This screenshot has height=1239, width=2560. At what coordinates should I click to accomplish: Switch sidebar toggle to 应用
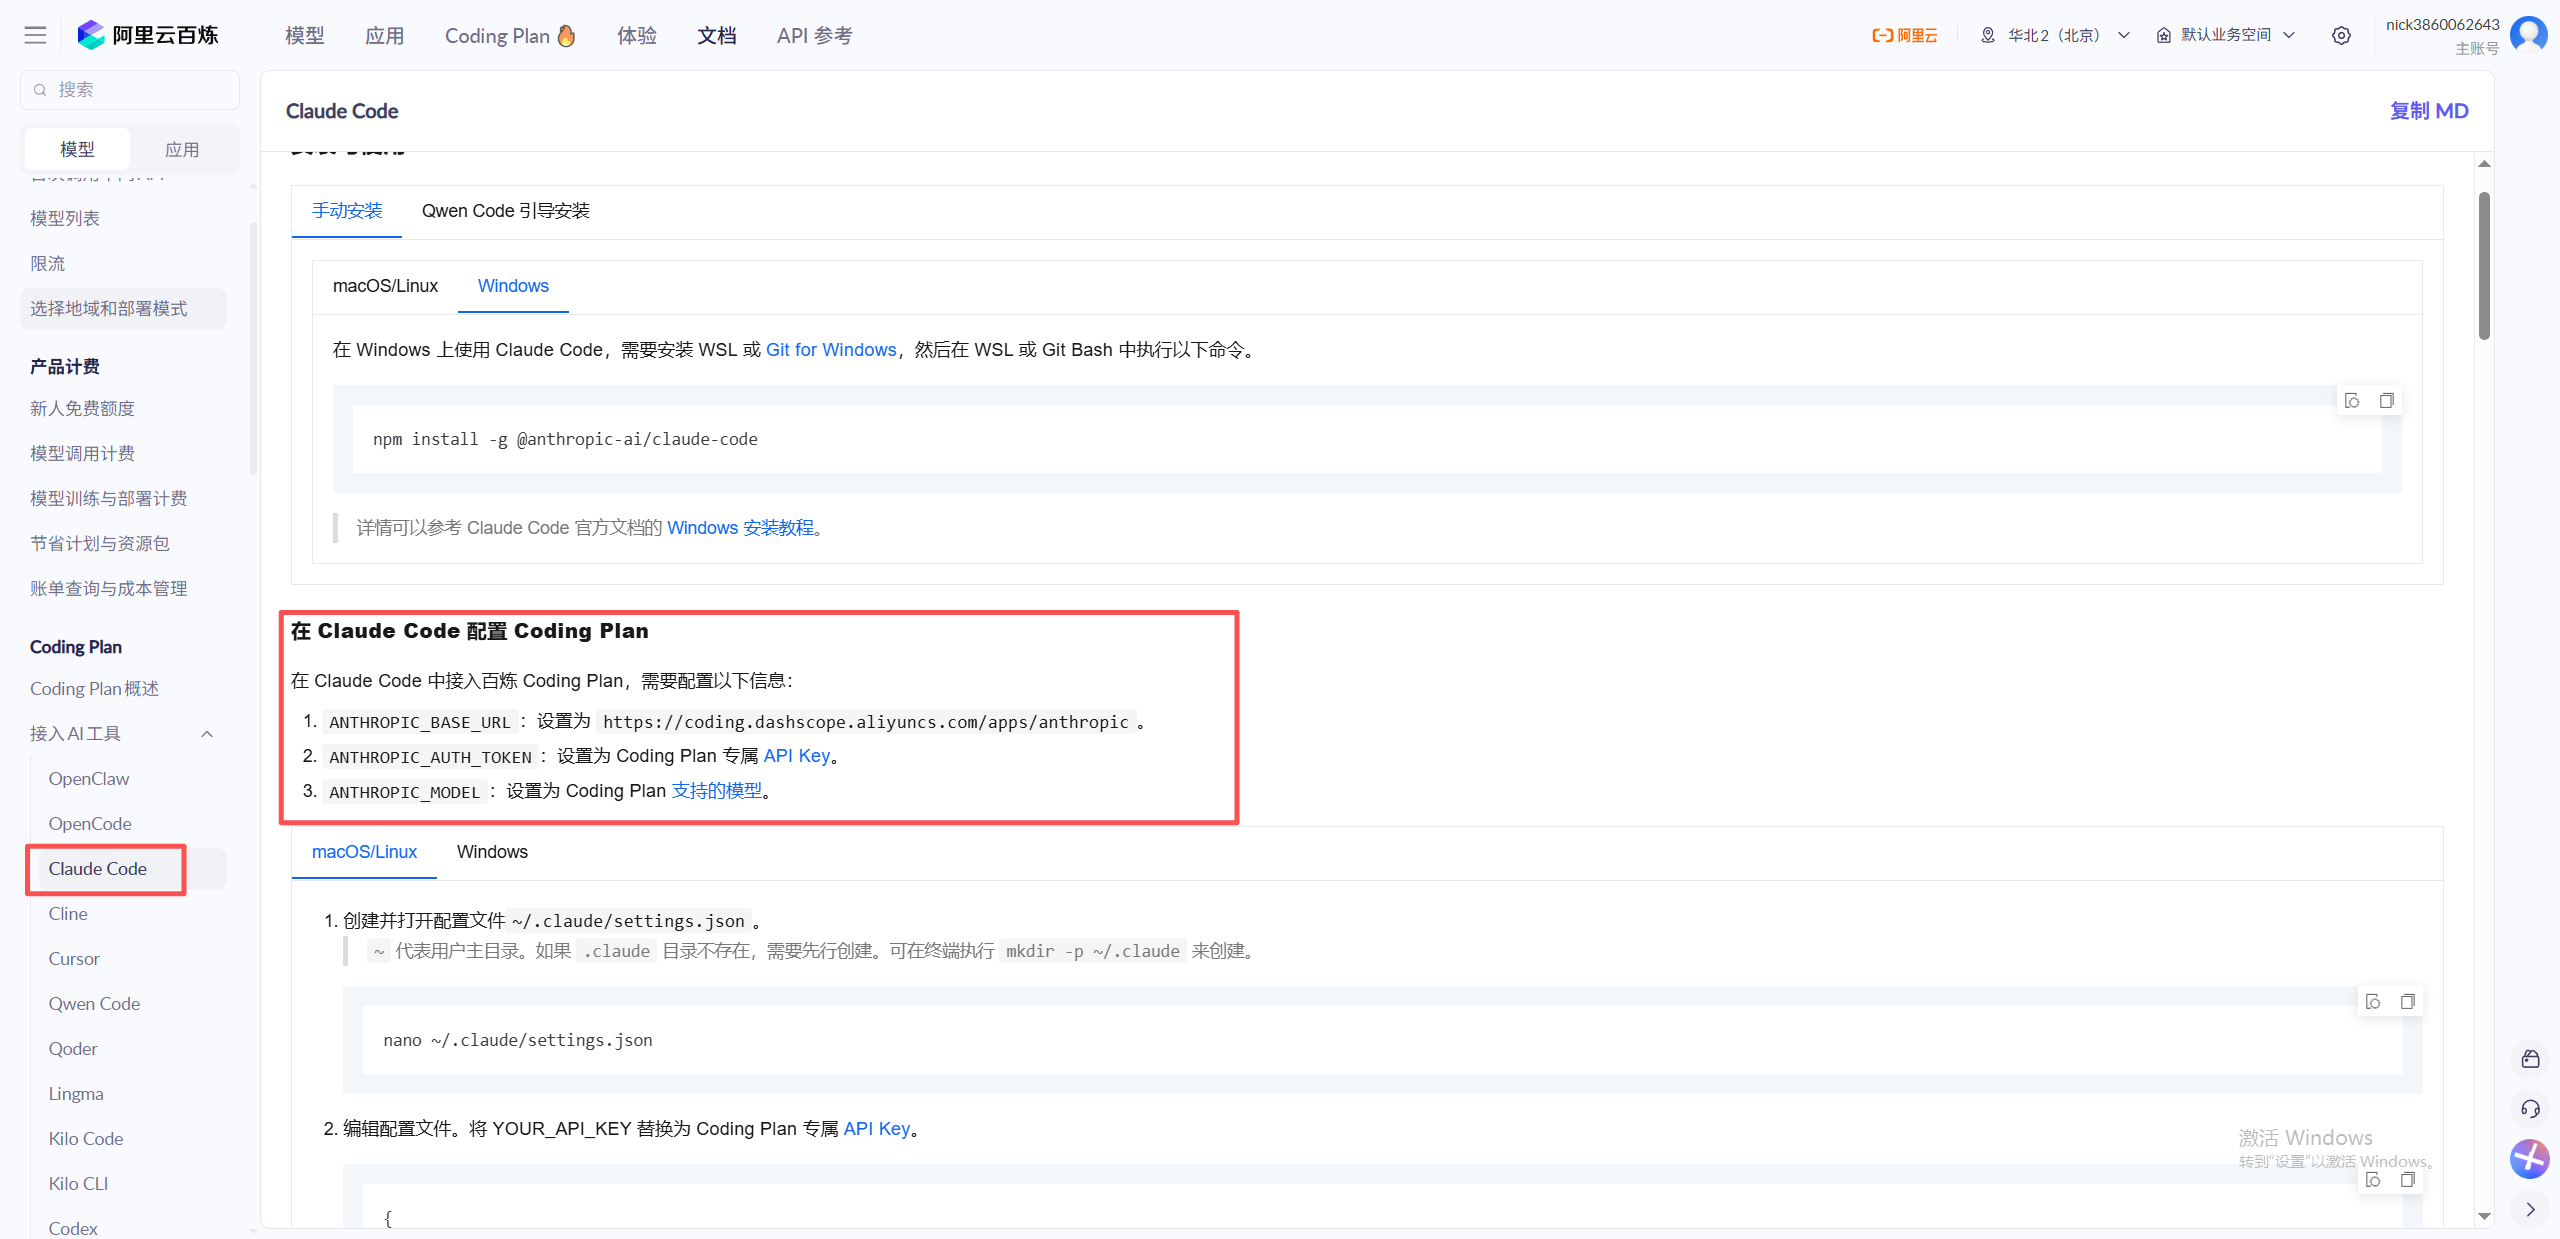pyautogui.click(x=182, y=149)
